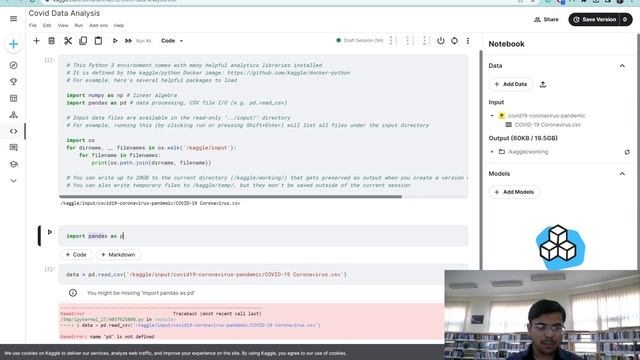The height and width of the screenshot is (360, 640).
Task: Click the missing import pandas hint text
Action: [x=141, y=293]
